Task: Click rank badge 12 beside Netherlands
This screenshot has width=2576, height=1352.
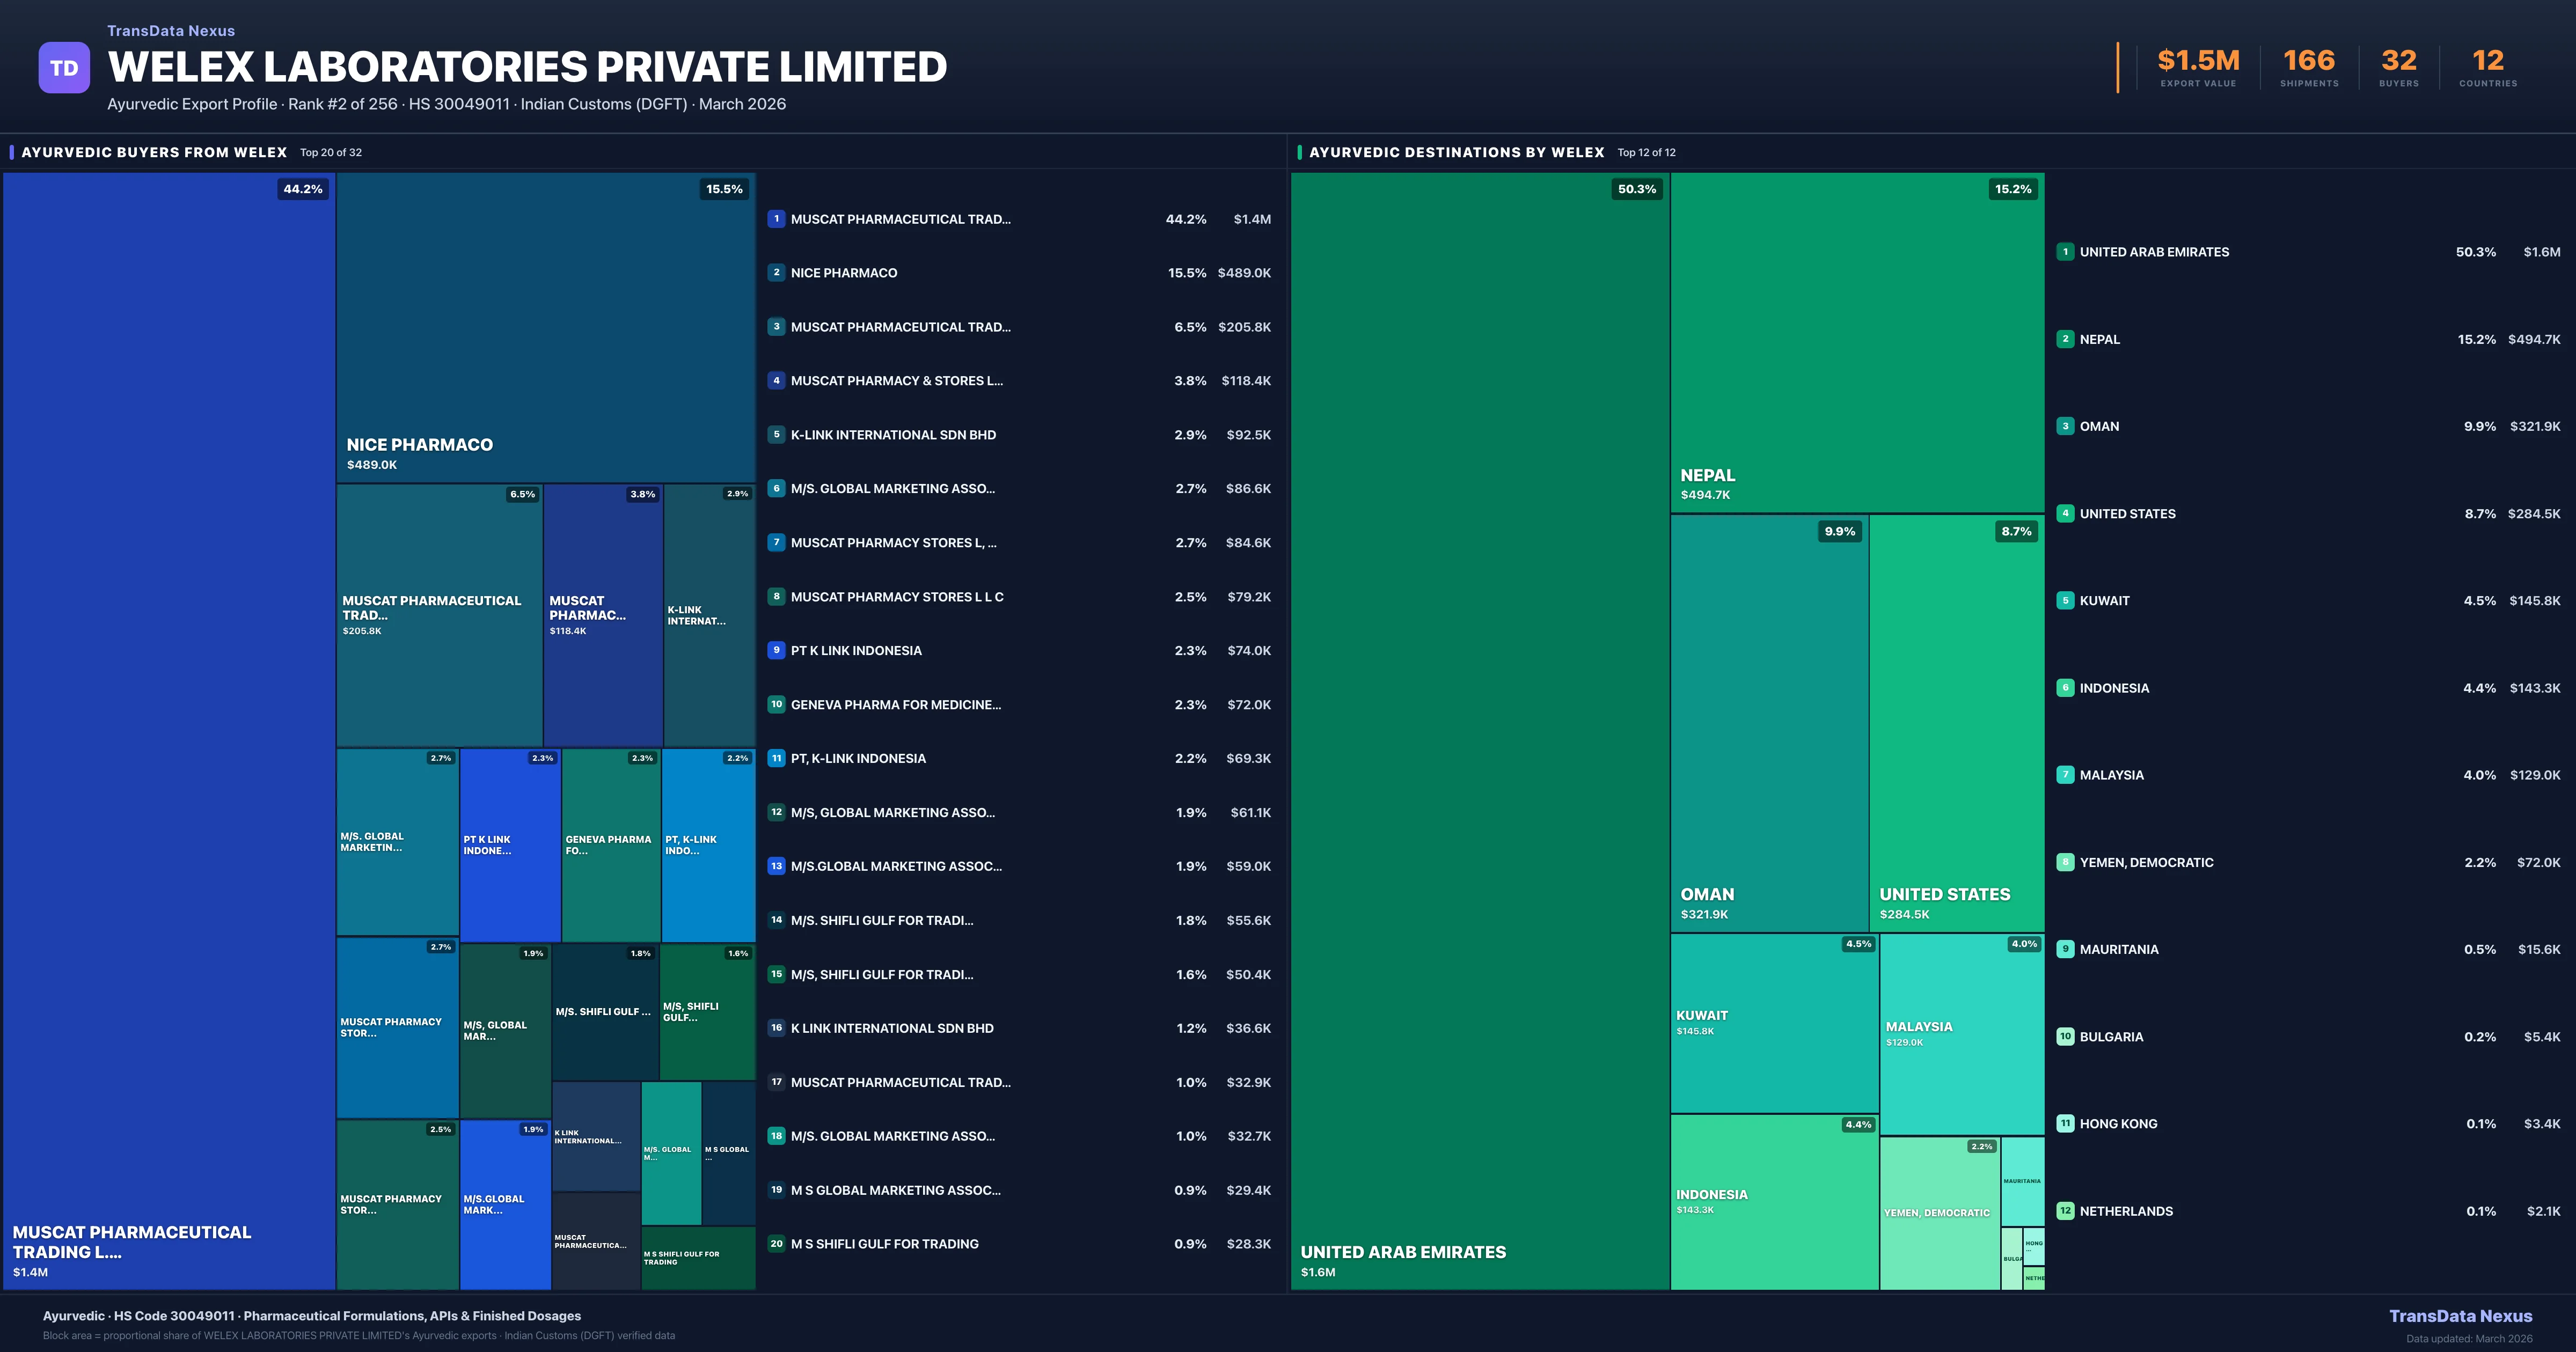Action: [2065, 1211]
